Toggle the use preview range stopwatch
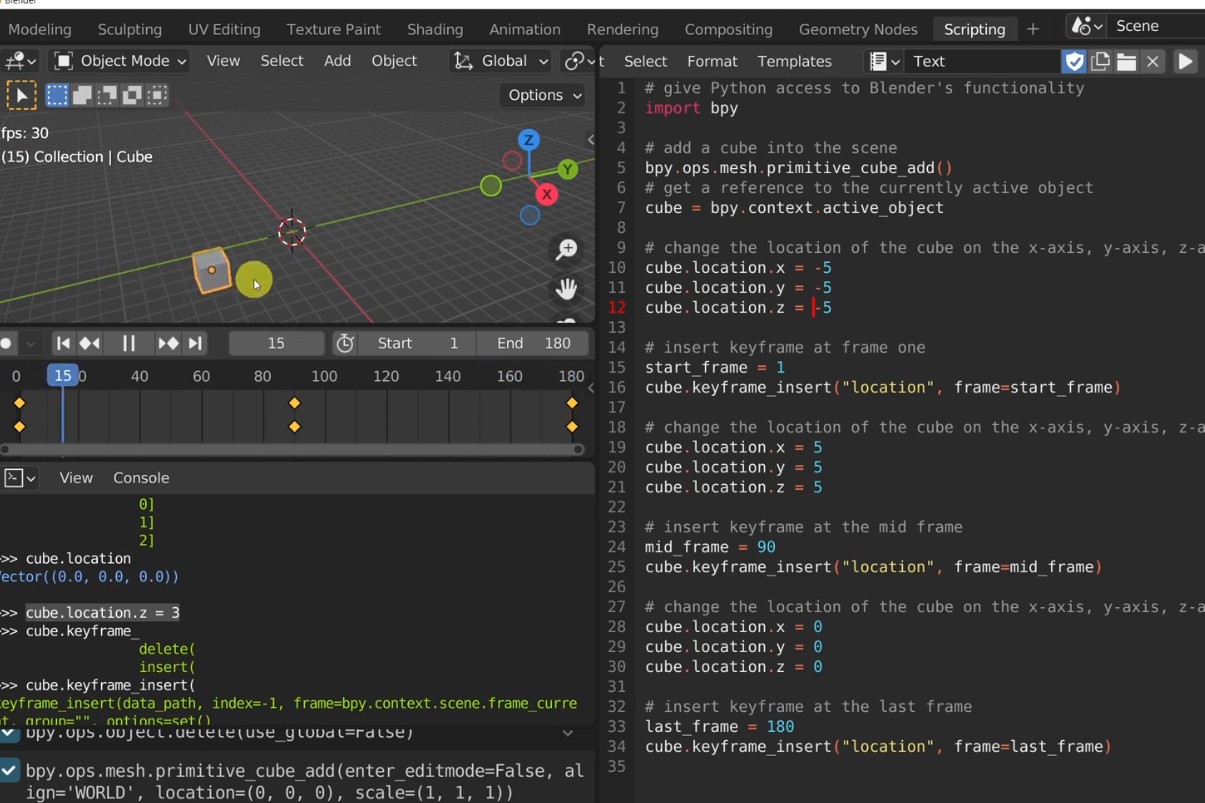 pyautogui.click(x=345, y=343)
